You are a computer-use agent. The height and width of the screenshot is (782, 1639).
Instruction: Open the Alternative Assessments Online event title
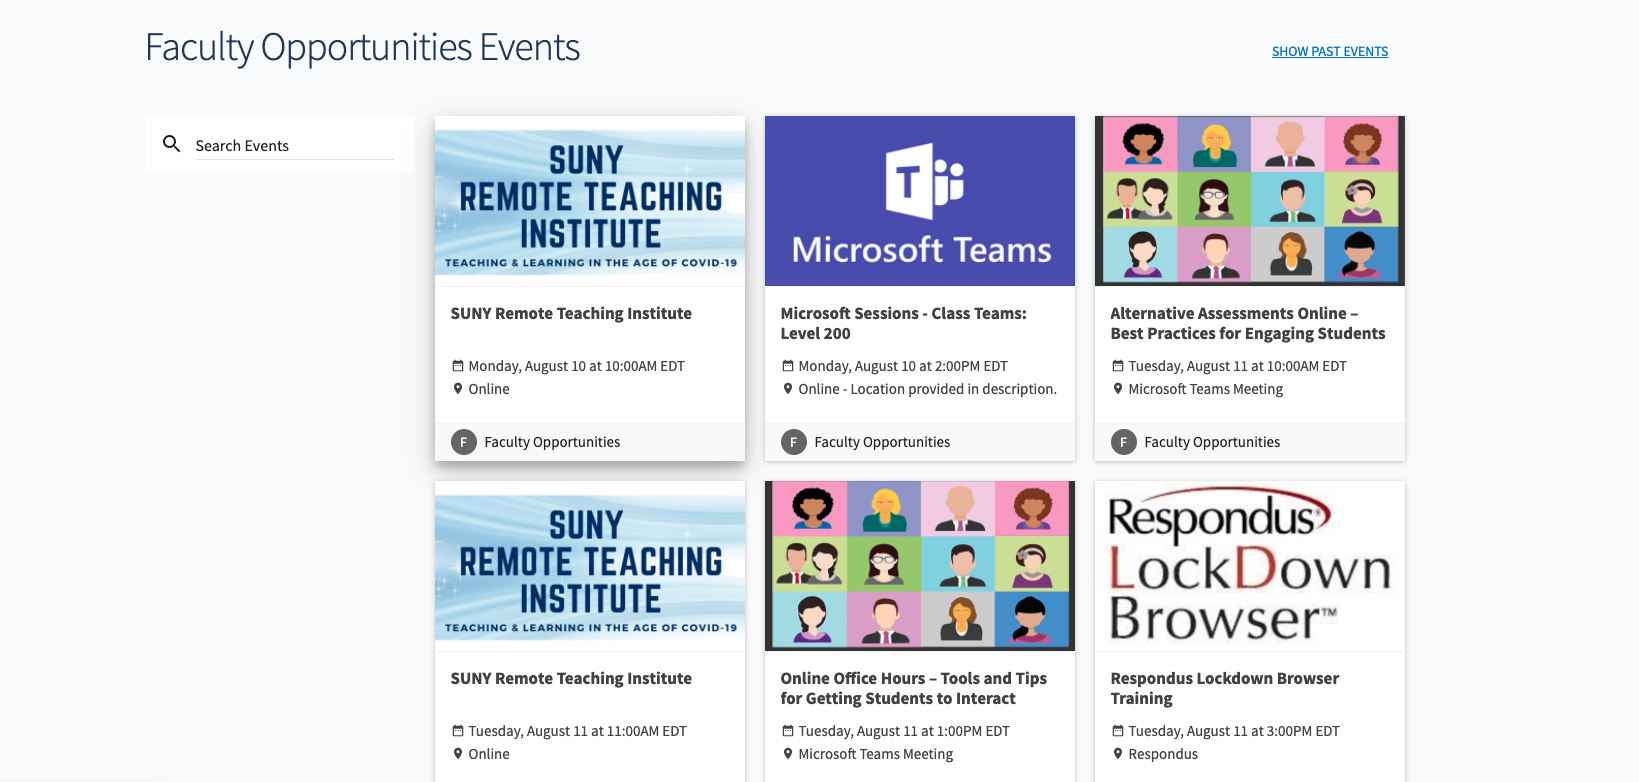pos(1248,324)
